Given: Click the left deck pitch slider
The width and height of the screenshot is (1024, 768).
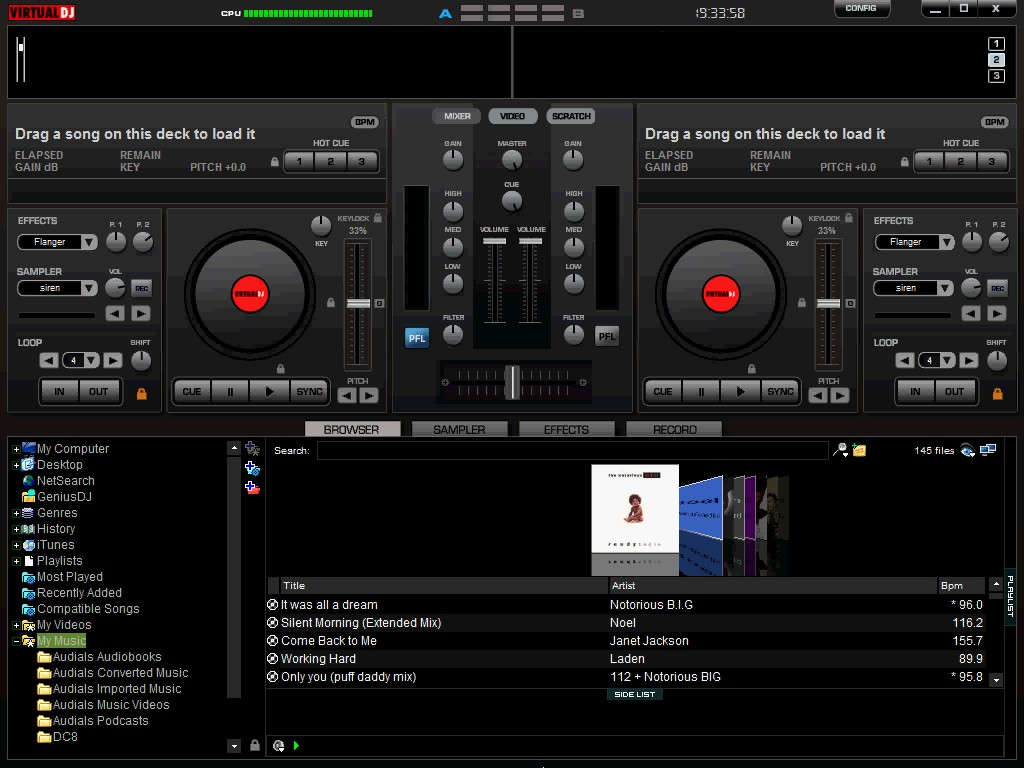Looking at the screenshot, I should (358, 304).
